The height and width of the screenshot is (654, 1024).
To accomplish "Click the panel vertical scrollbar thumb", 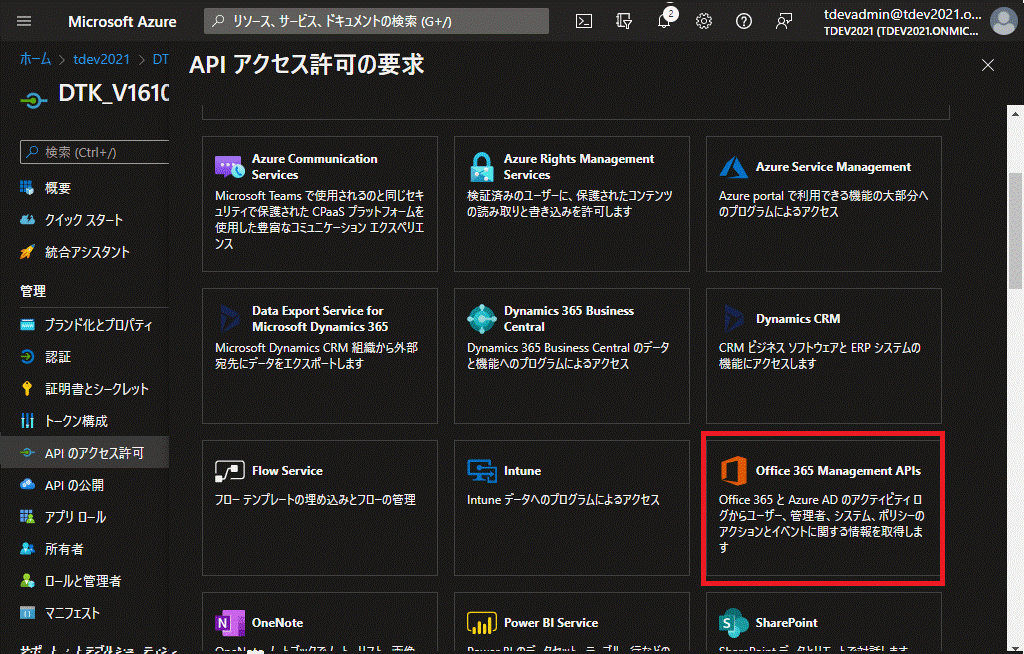I will (x=1015, y=229).
